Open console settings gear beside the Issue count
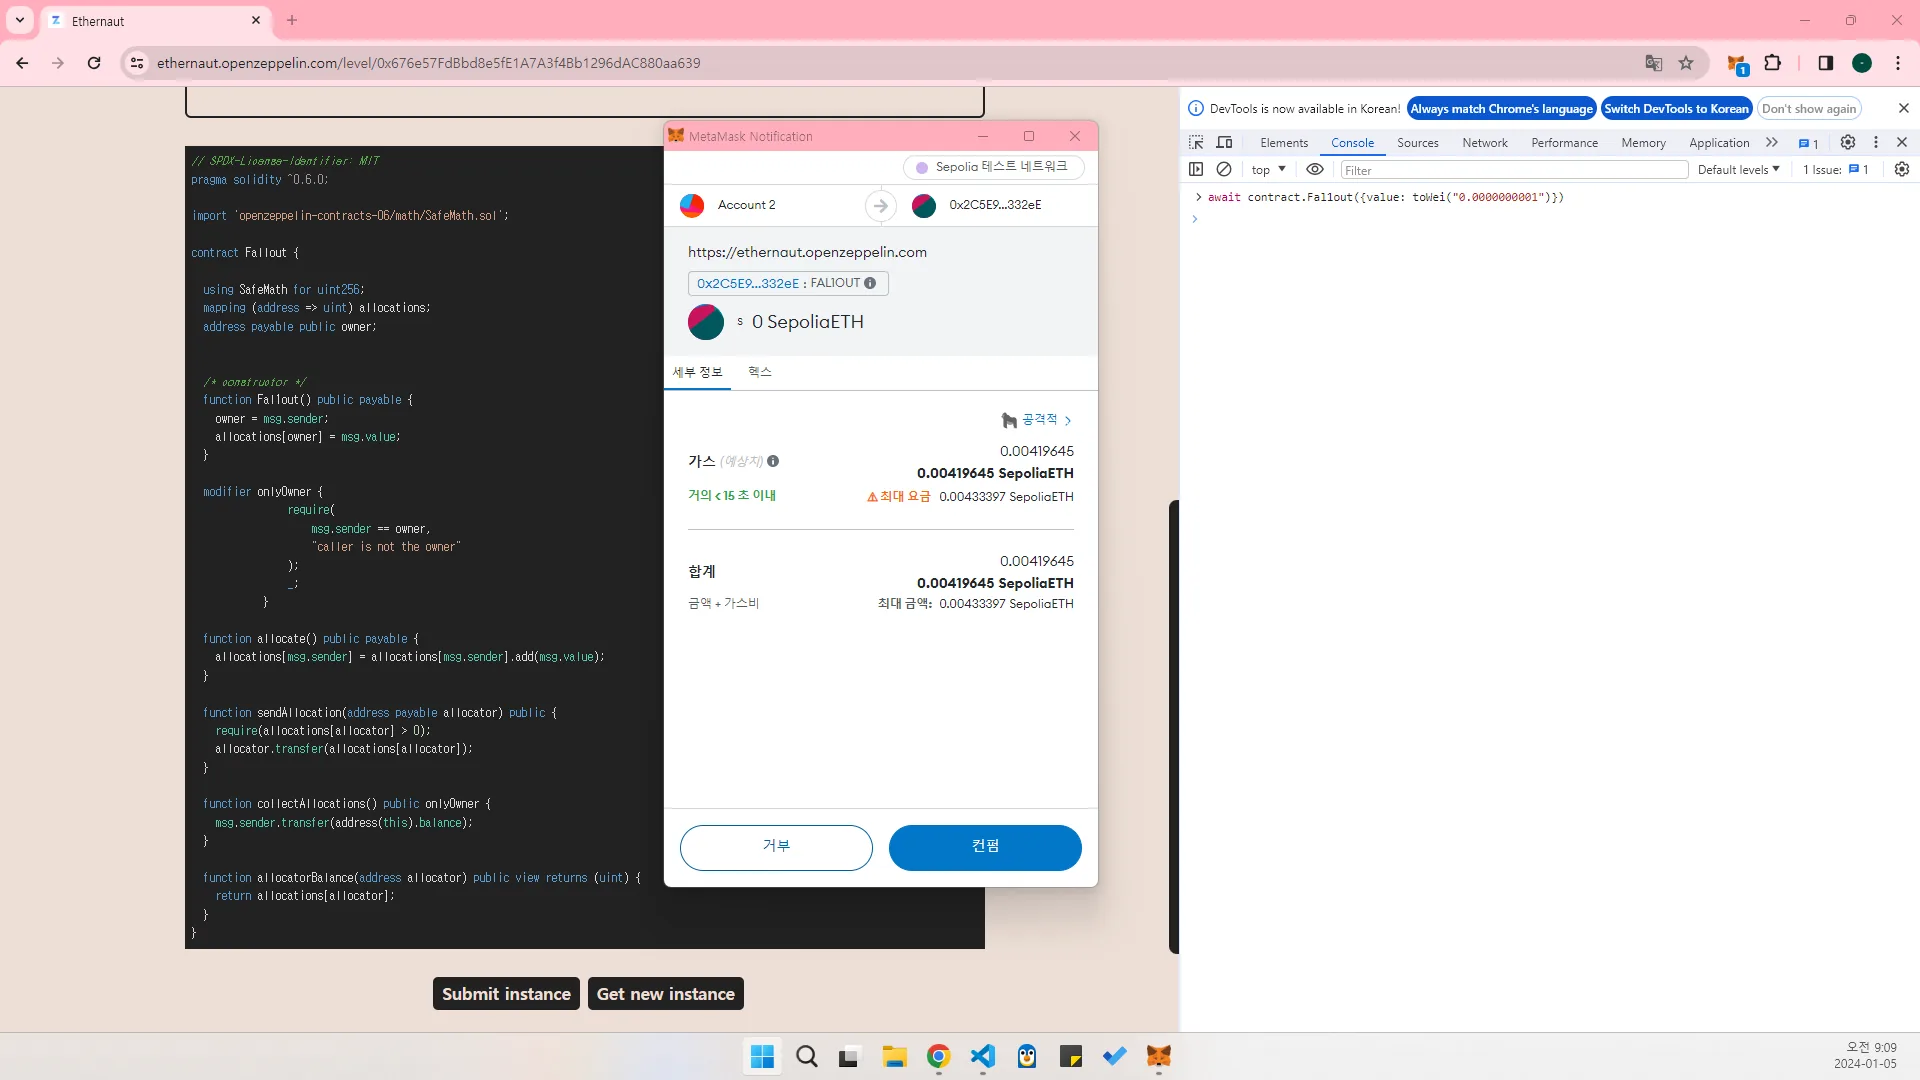This screenshot has width=1920, height=1080. 1902,169
